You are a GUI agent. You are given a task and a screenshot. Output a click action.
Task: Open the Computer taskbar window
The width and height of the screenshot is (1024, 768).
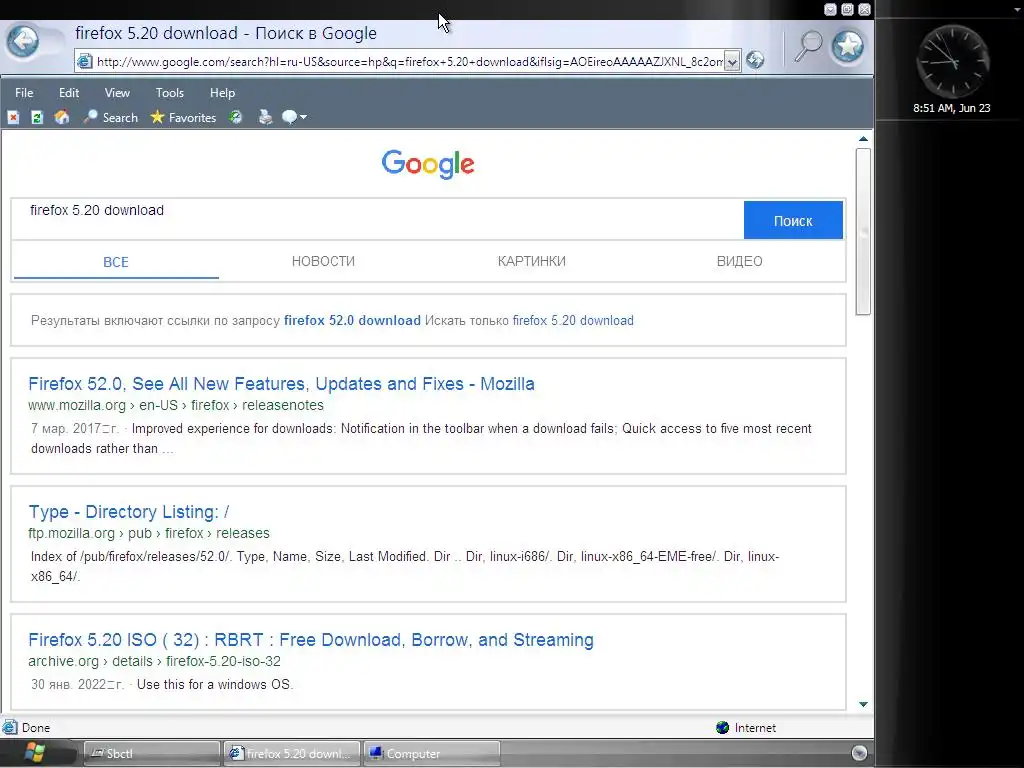click(x=432, y=754)
